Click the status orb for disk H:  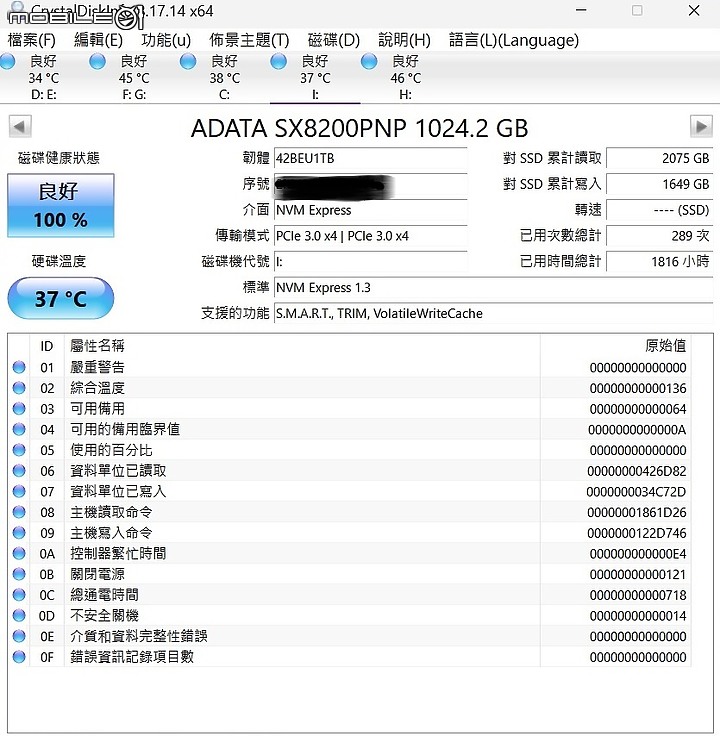[x=369, y=61]
